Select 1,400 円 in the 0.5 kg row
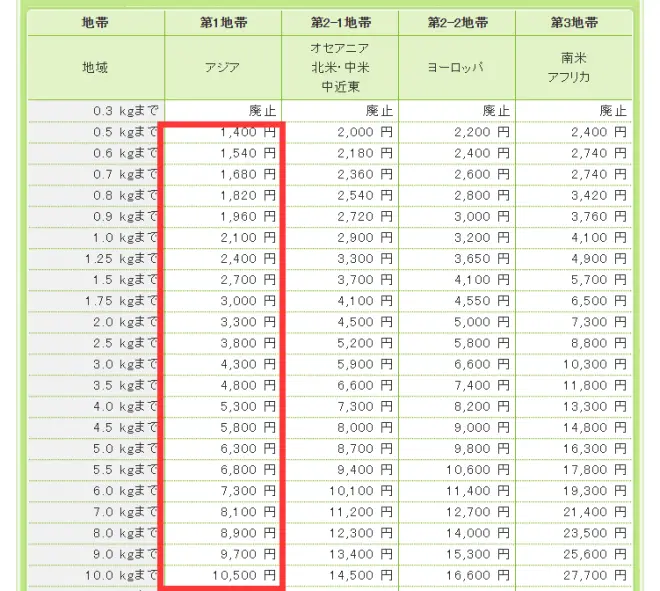This screenshot has height=591, width=660. (248, 132)
